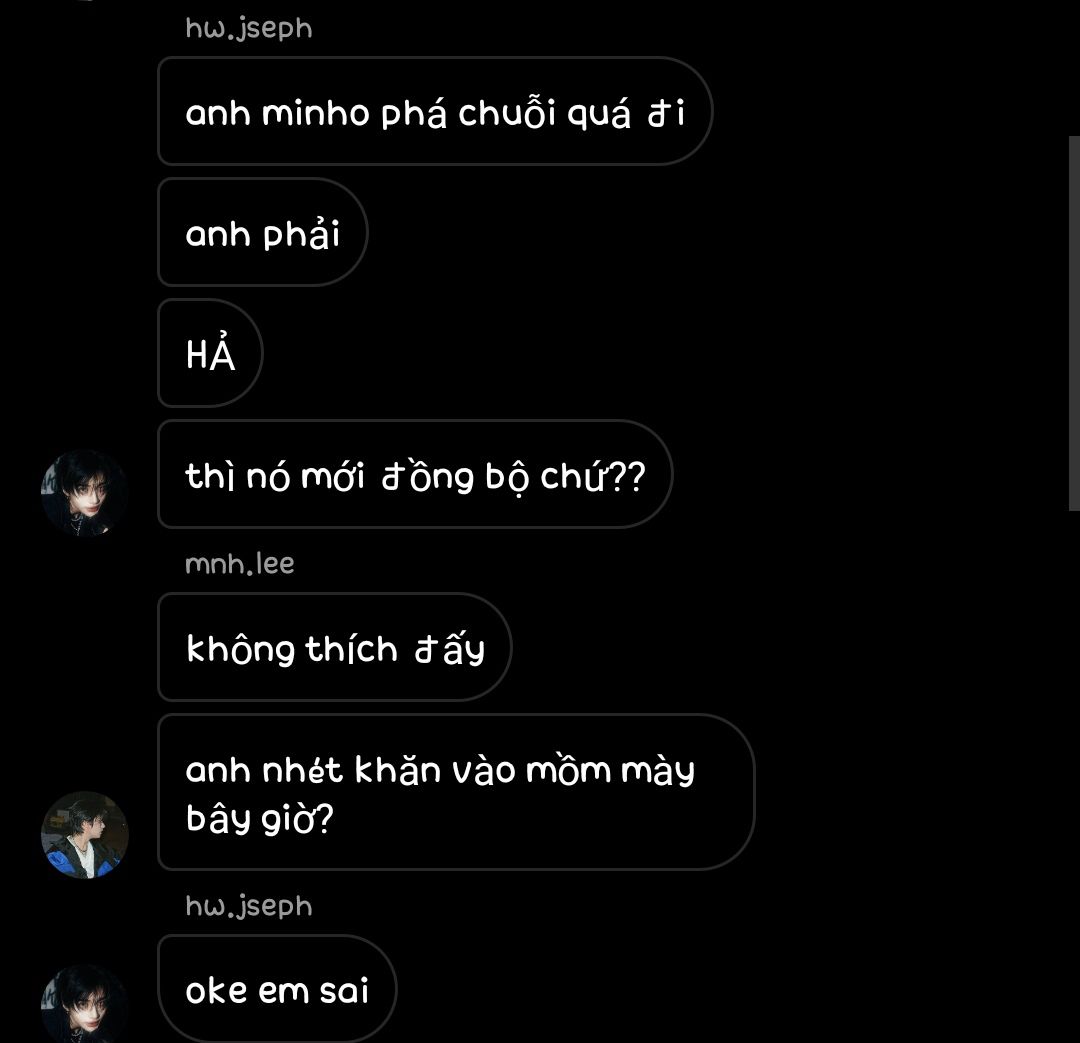Open hw.jseph username above 'oke em sai'

click(249, 906)
